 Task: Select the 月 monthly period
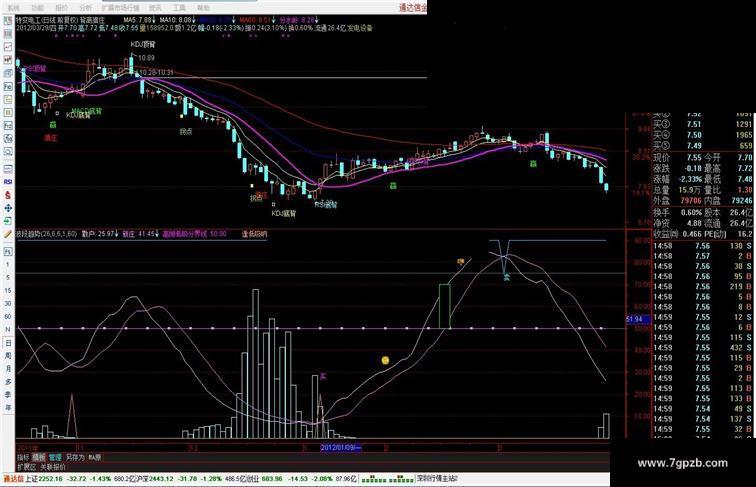pyautogui.click(x=8, y=369)
